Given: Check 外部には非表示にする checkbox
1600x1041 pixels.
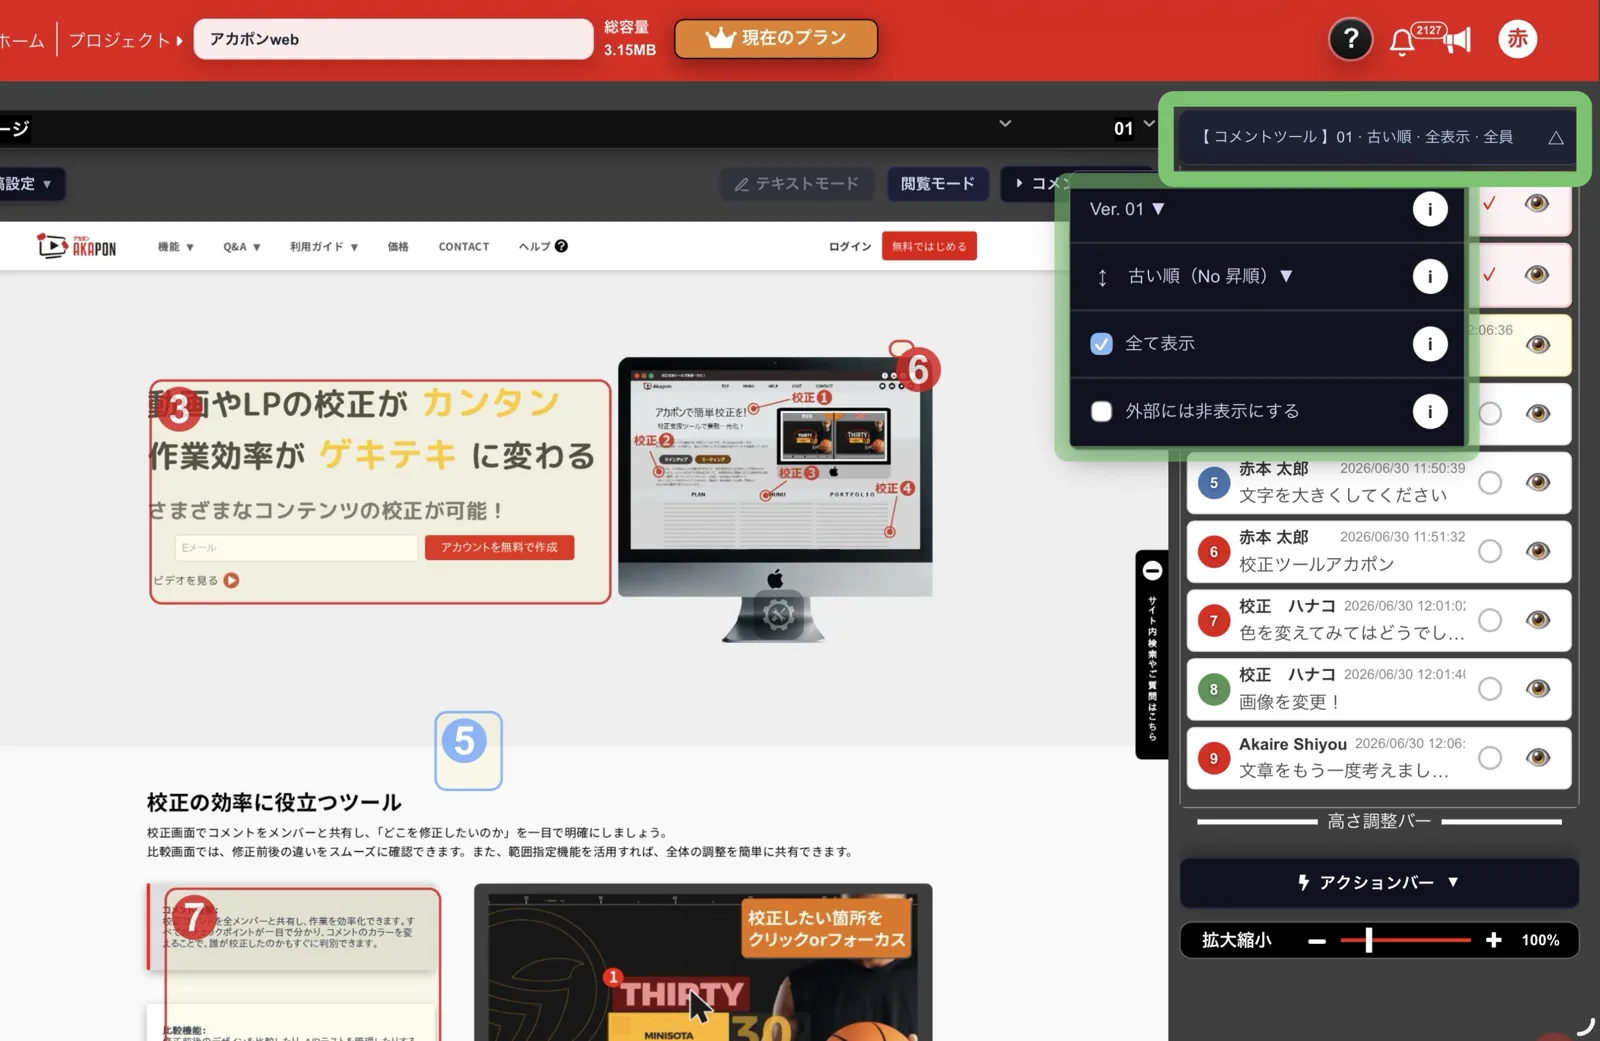Looking at the screenshot, I should click(1101, 411).
